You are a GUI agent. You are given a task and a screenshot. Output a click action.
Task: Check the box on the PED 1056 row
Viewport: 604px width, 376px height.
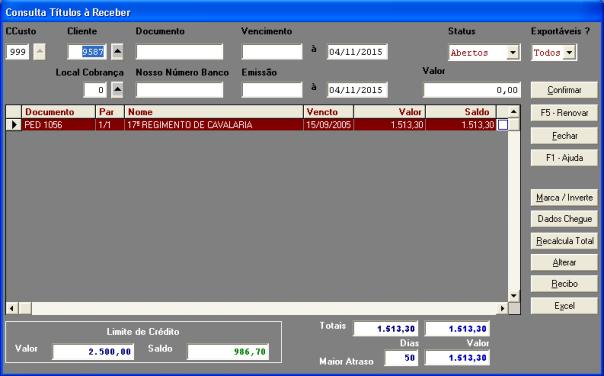point(503,125)
